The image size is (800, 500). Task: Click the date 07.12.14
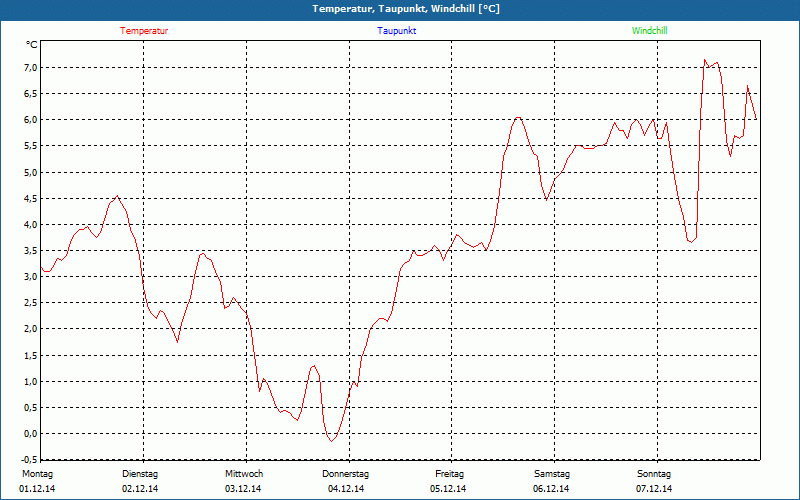[654, 489]
